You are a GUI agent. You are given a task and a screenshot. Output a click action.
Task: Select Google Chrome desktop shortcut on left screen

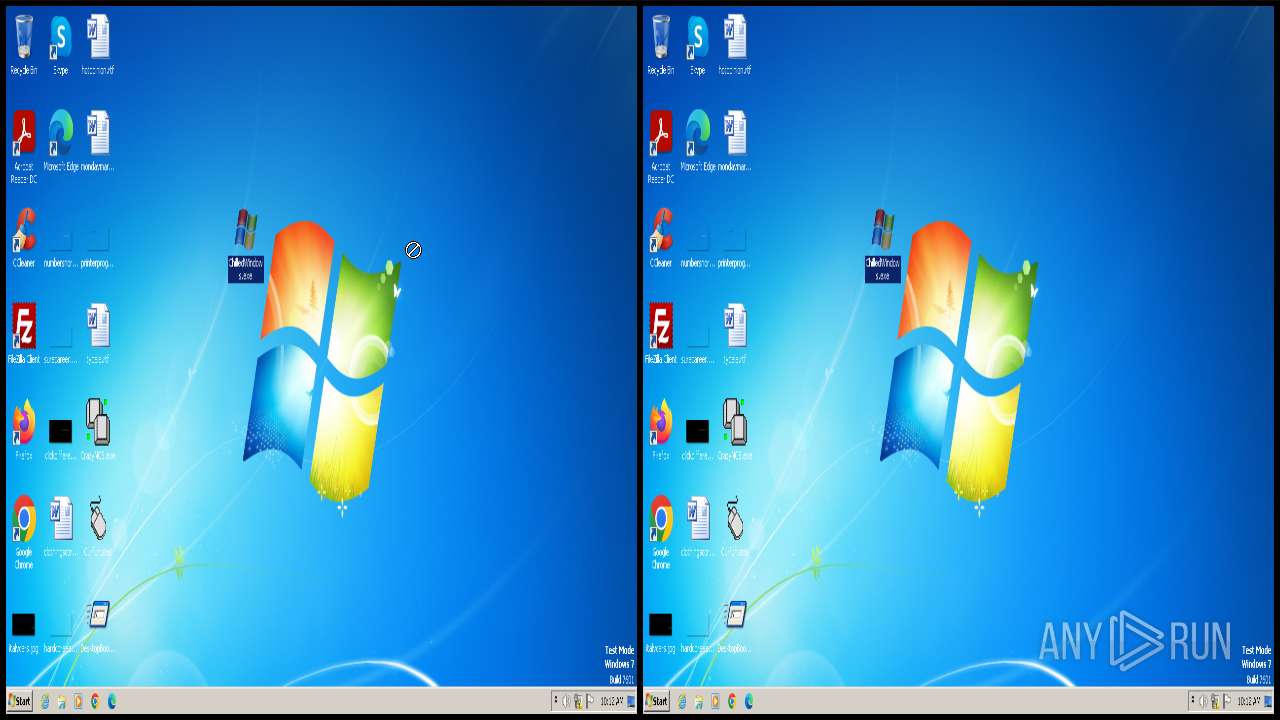[x=24, y=531]
